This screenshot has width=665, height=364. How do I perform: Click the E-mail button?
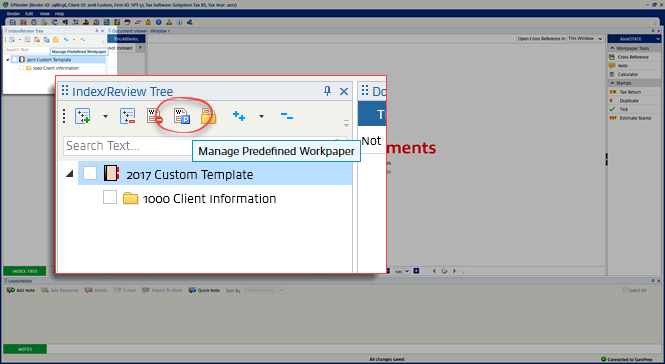tap(125, 290)
